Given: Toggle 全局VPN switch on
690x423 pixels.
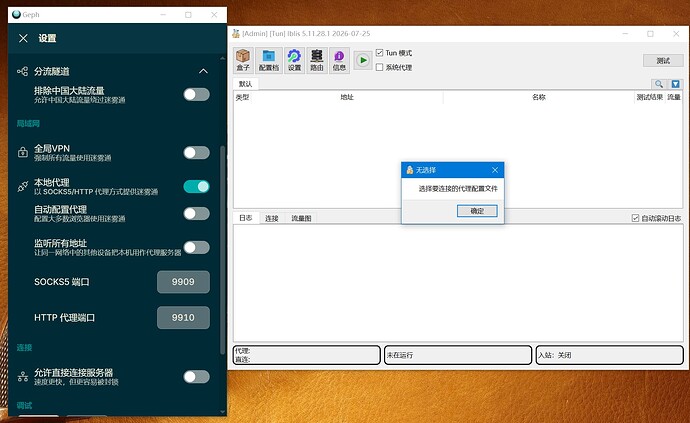Looking at the screenshot, I should (x=196, y=153).
